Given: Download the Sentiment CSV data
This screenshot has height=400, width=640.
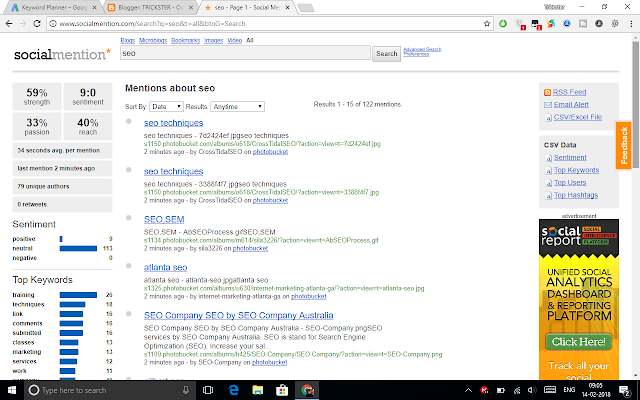Looking at the screenshot, I should (570, 158).
